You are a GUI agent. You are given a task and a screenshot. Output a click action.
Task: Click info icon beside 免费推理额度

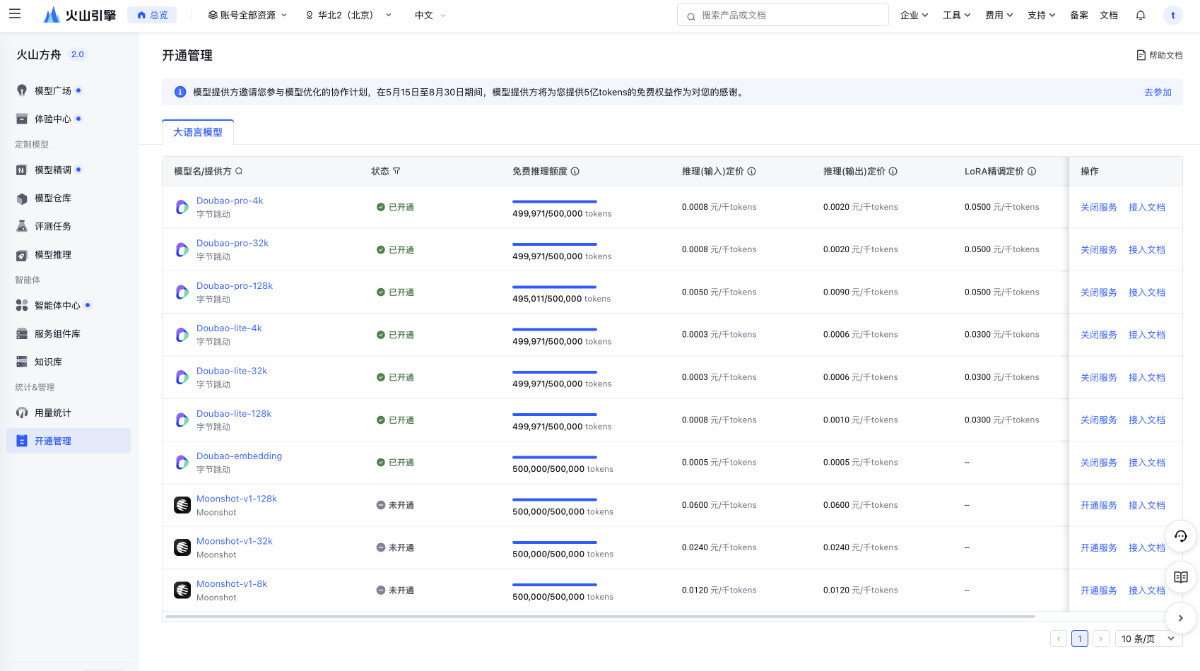(575, 171)
